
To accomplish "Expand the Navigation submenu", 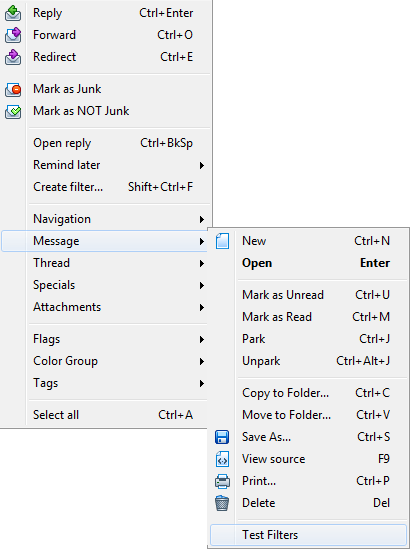I will pos(202,219).
